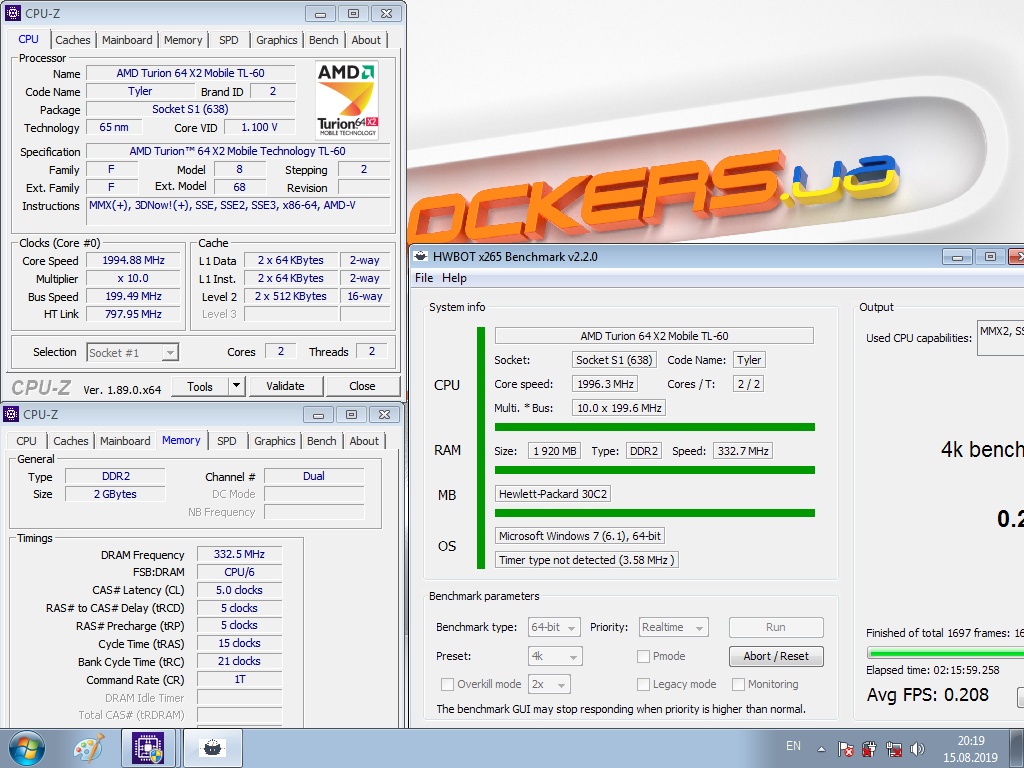
Task: Open the File menu in HWBOT
Action: click(x=424, y=278)
